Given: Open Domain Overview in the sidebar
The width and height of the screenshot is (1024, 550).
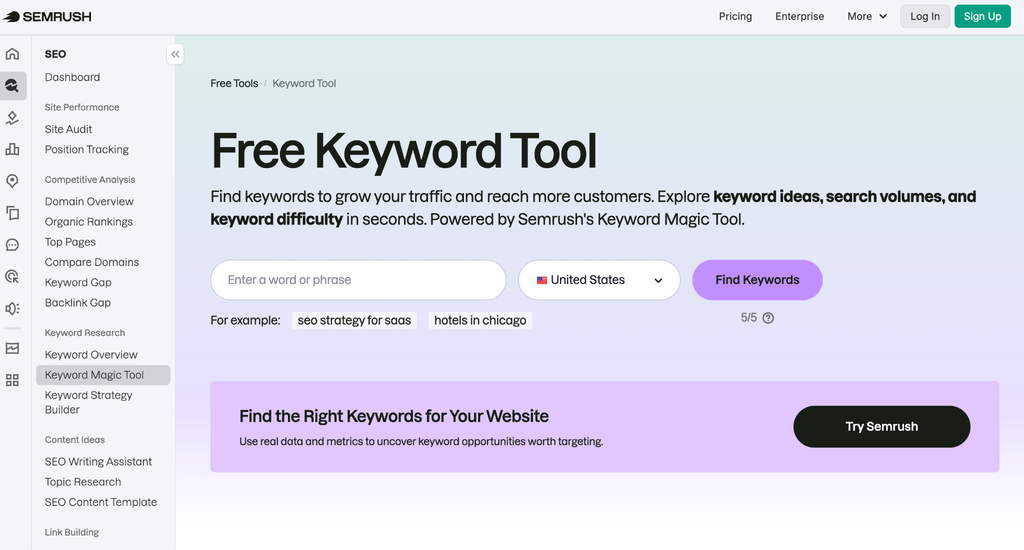Looking at the screenshot, I should point(89,202).
